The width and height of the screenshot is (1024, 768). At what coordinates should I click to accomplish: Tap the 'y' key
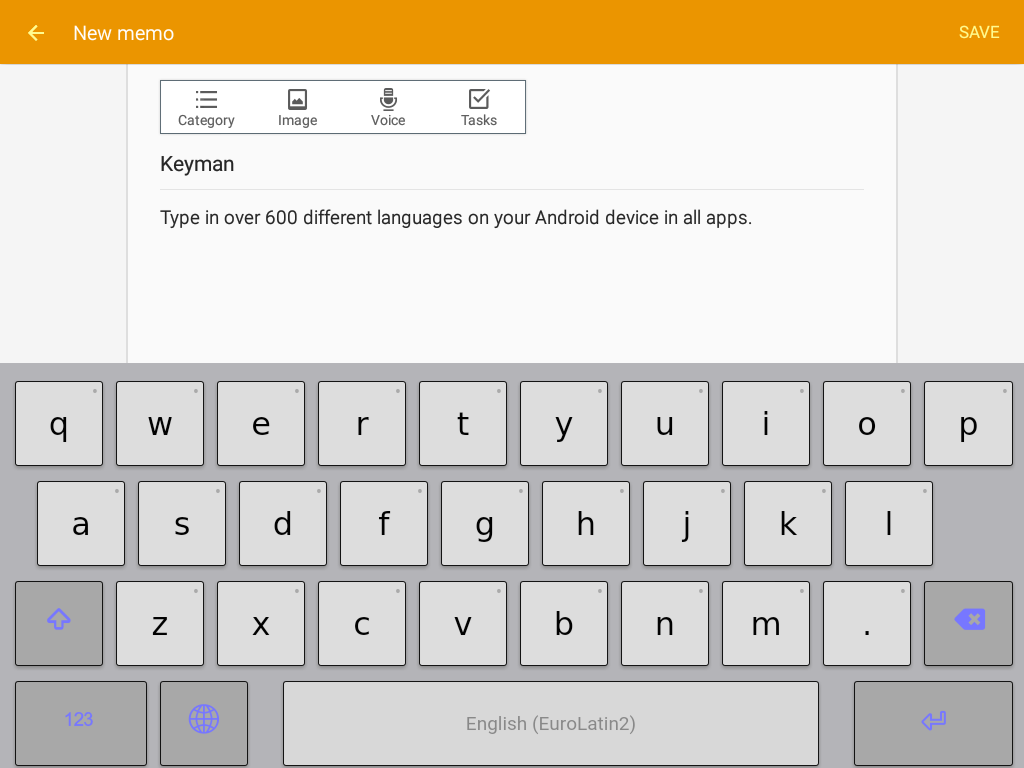point(564,423)
